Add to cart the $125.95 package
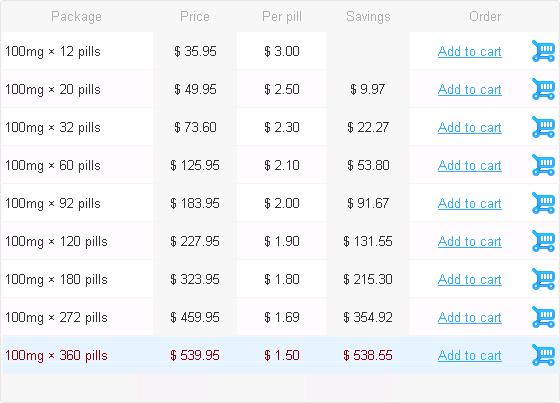Viewport: 560px width, 403px height. pyautogui.click(x=470, y=165)
